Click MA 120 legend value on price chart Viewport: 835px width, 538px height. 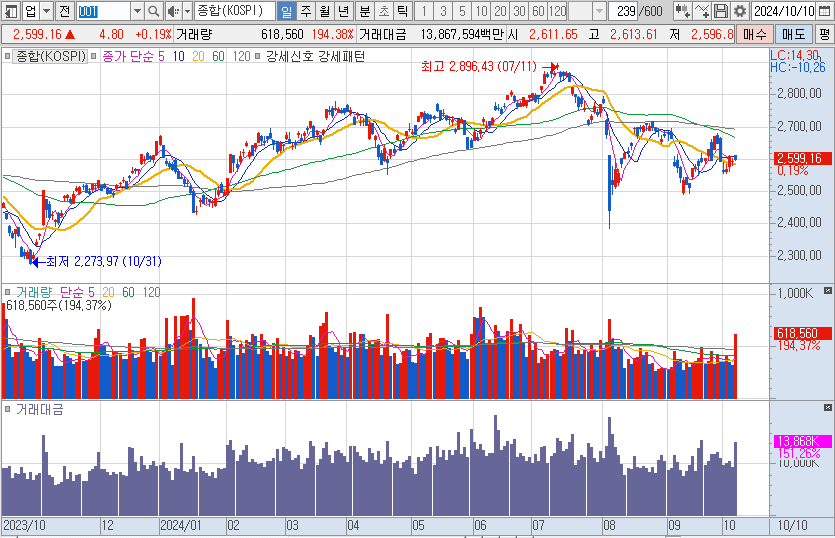point(241,56)
